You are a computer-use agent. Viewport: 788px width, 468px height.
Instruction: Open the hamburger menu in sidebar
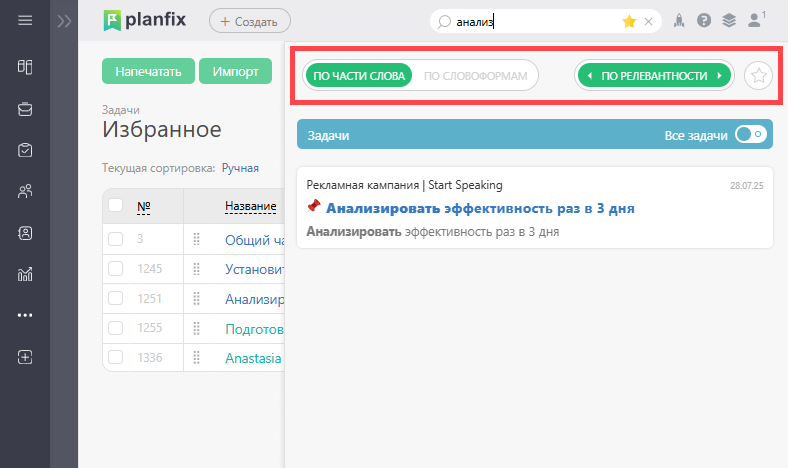click(25, 20)
